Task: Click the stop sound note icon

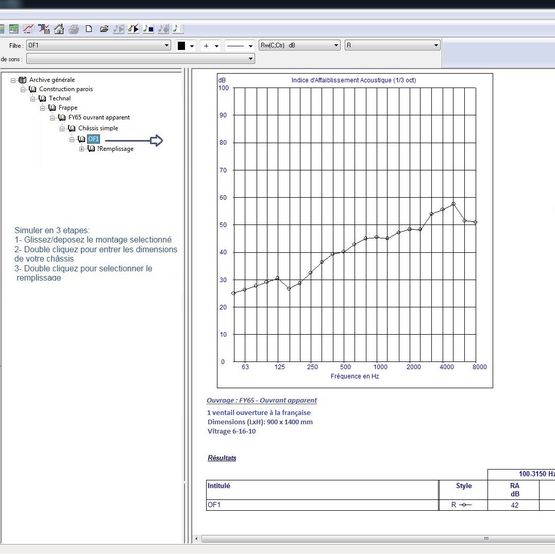Action: [x=148, y=29]
